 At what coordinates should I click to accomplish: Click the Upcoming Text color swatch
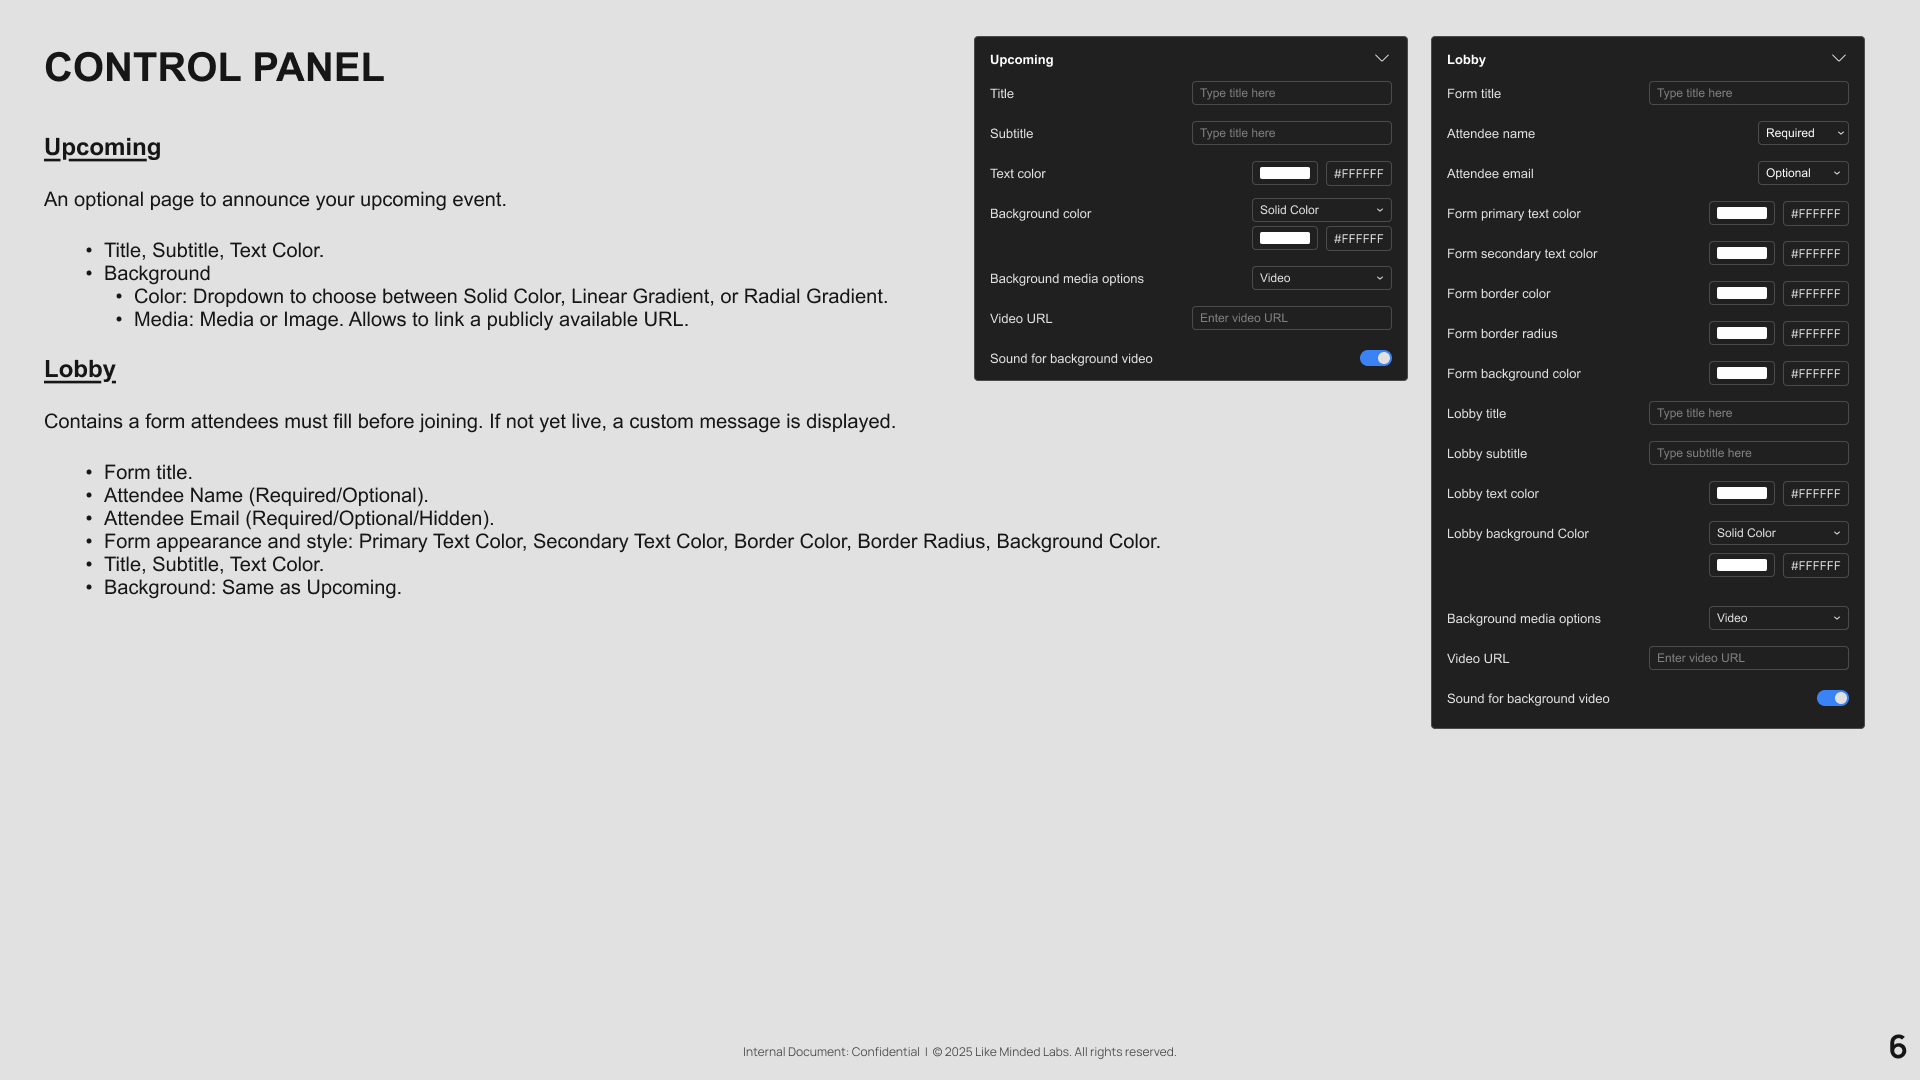(x=1284, y=173)
